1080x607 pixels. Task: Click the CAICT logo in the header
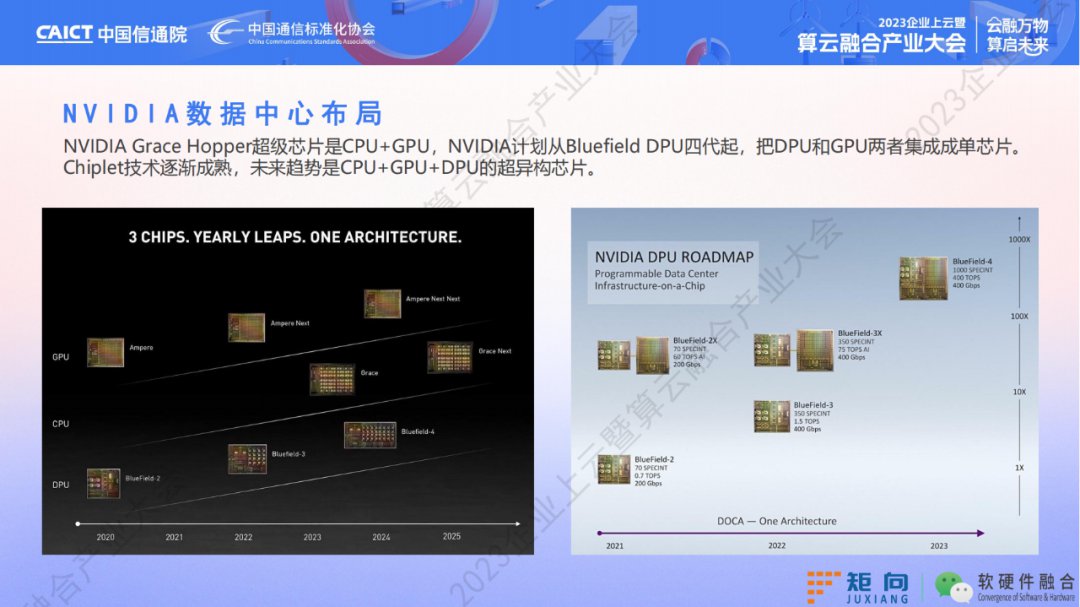point(111,34)
